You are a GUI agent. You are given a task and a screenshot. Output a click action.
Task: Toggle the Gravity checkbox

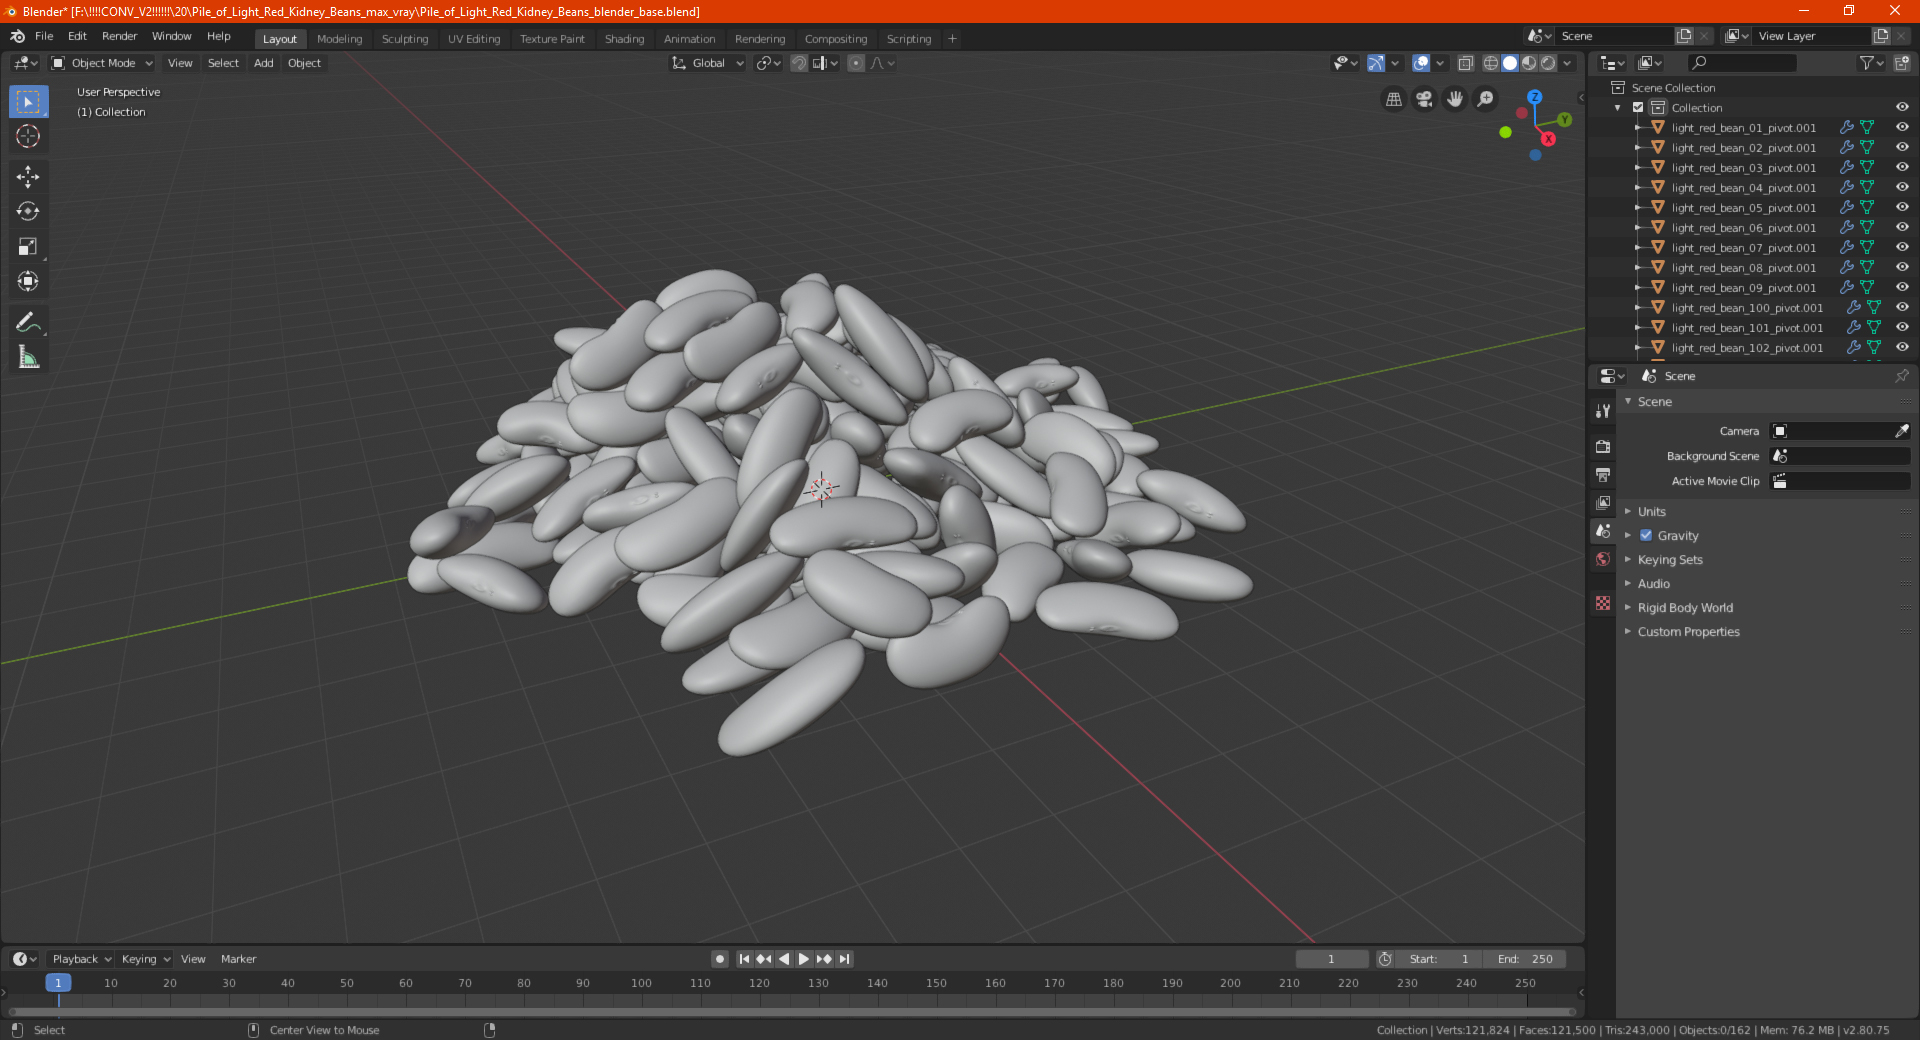coord(1646,536)
